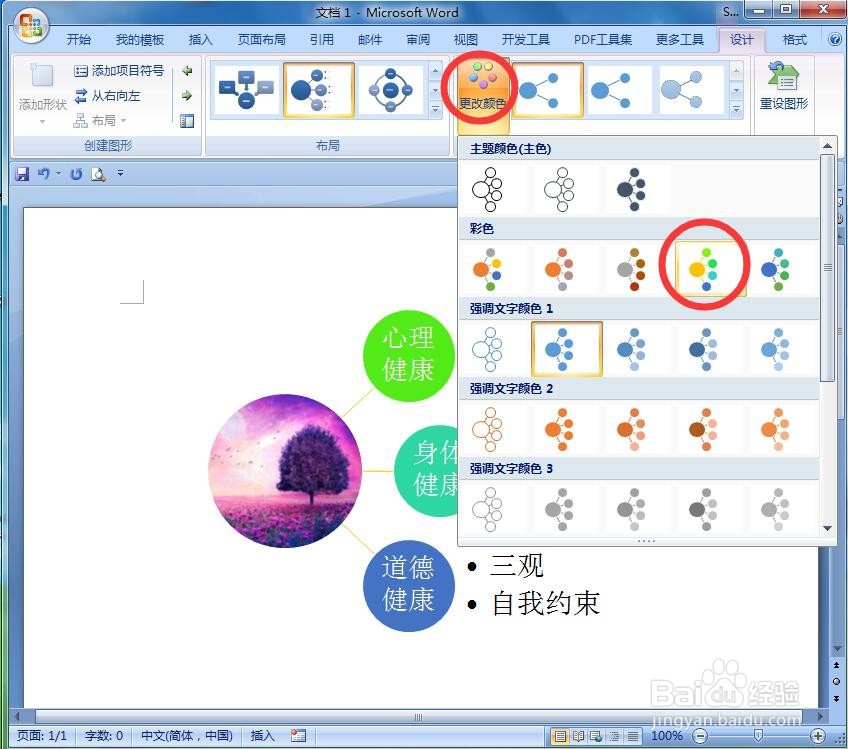
Task: Select the cycle circle layout thumbnail
Action: [390, 89]
